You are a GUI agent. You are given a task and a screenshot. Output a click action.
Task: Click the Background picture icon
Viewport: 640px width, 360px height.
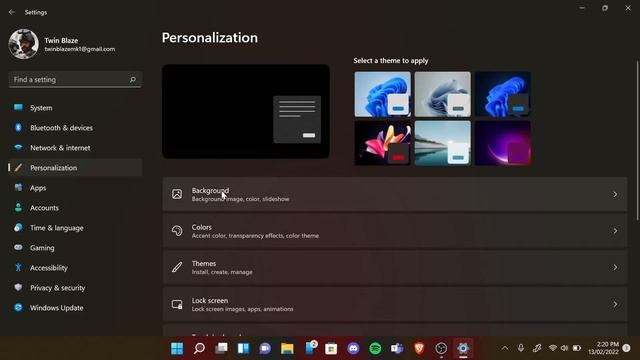pyautogui.click(x=177, y=194)
